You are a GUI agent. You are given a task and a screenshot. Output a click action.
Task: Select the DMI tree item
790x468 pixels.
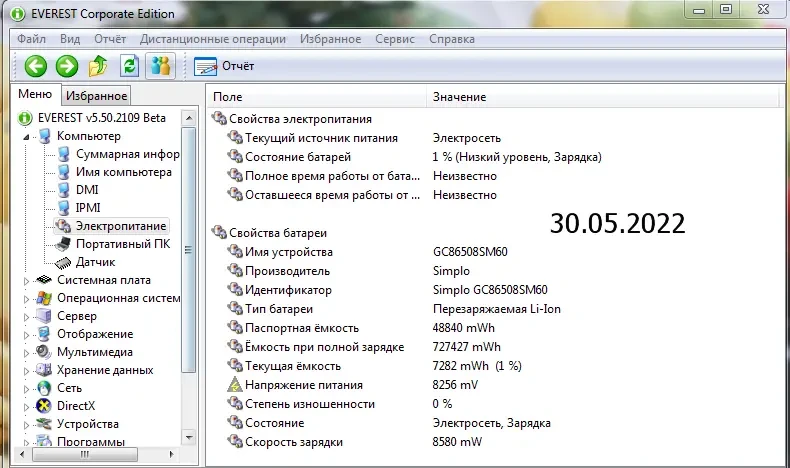[x=87, y=190]
